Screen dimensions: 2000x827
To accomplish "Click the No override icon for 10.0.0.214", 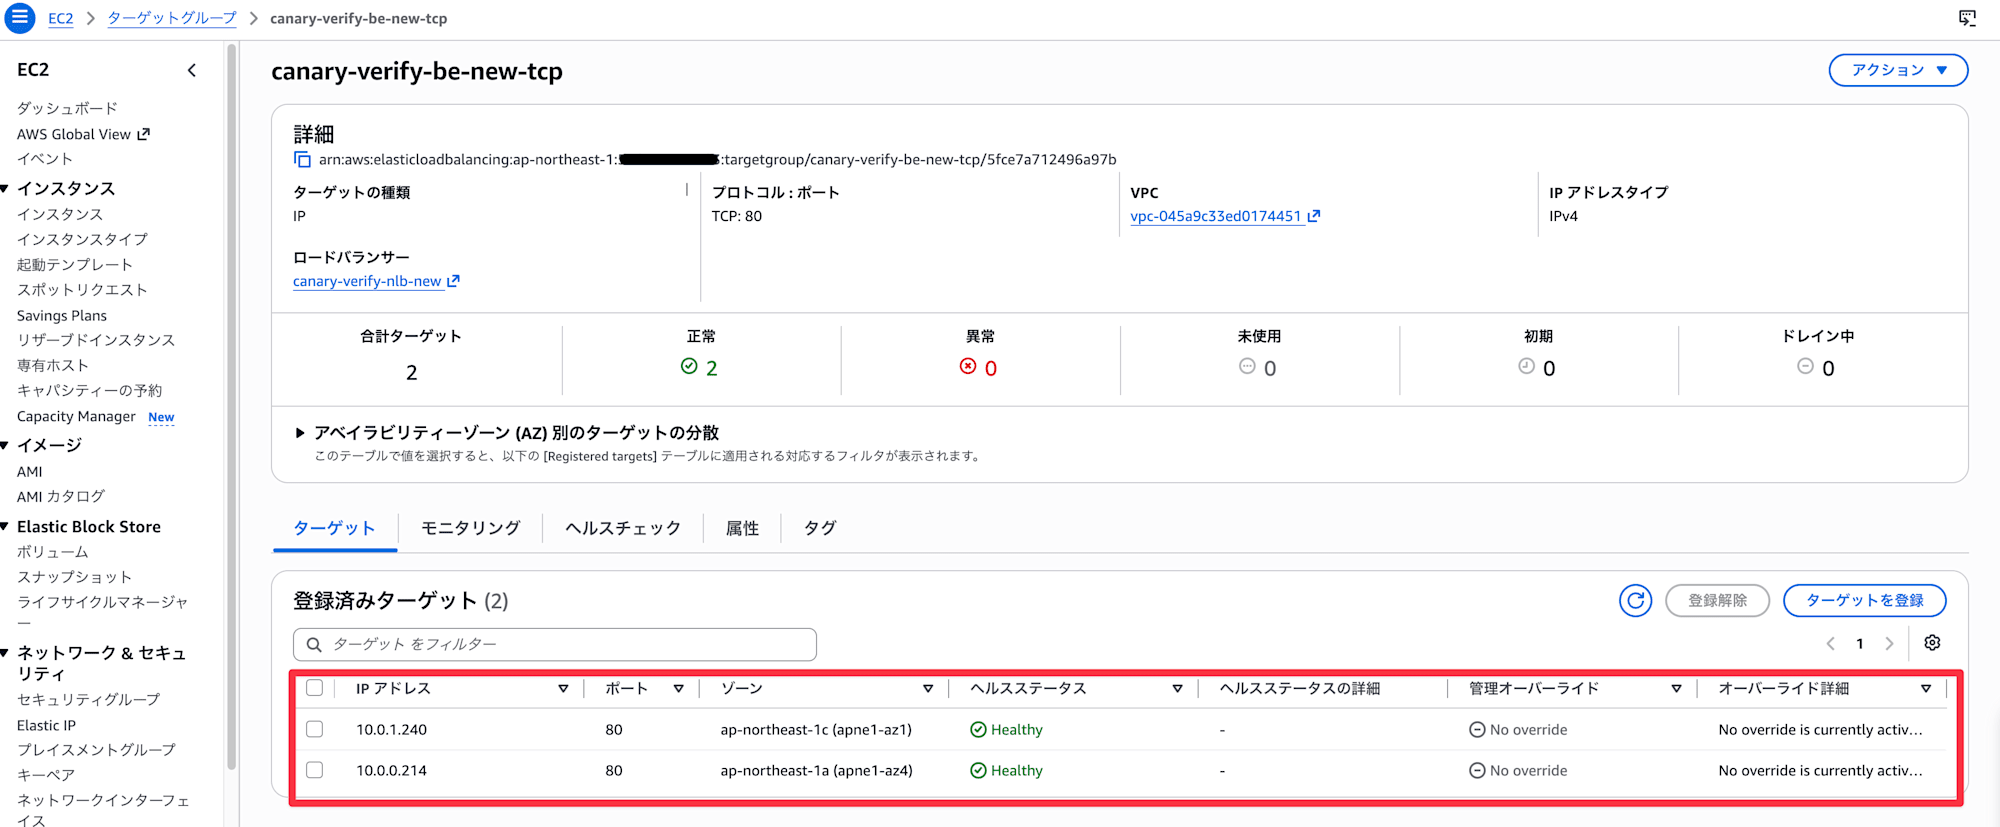I will 1477,771.
